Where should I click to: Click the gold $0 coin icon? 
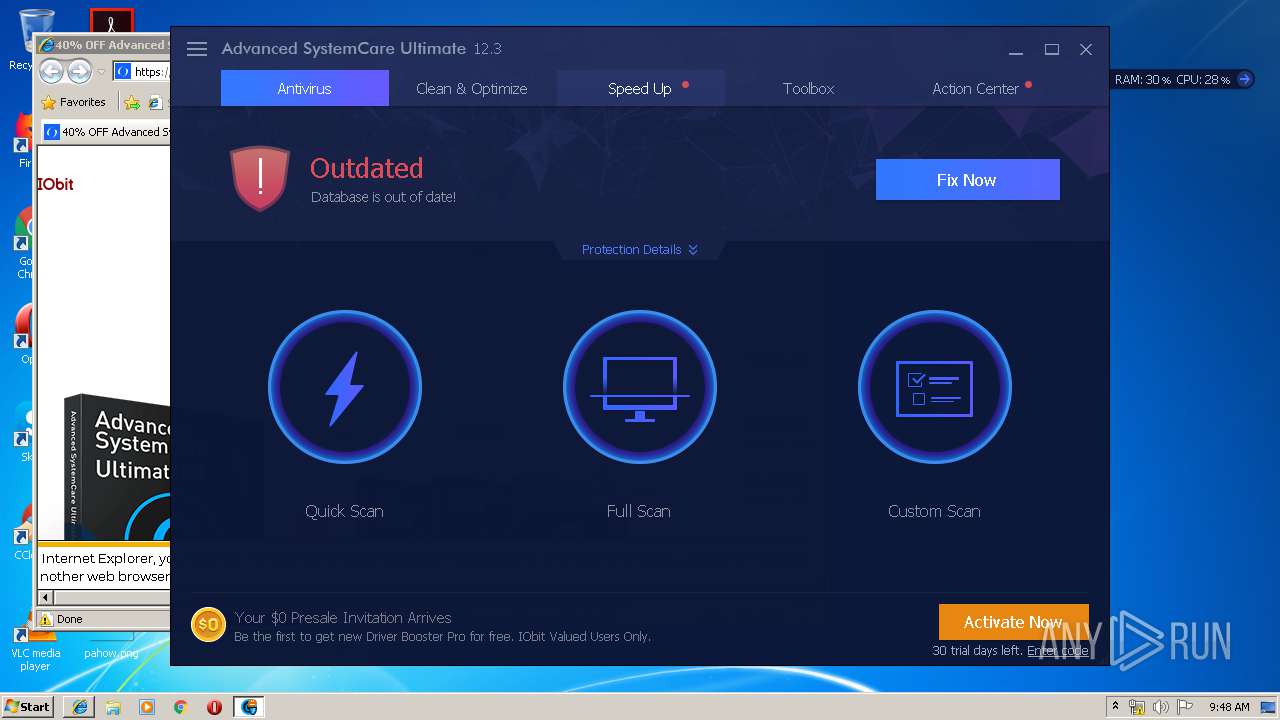pyautogui.click(x=208, y=625)
